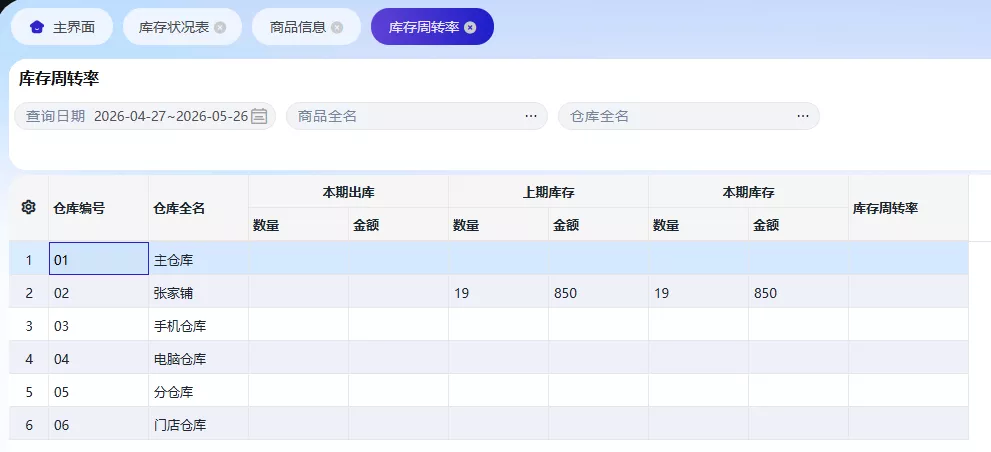Select the 分仓库 cell
Viewport: 991px width, 452px height.
[x=198, y=391]
